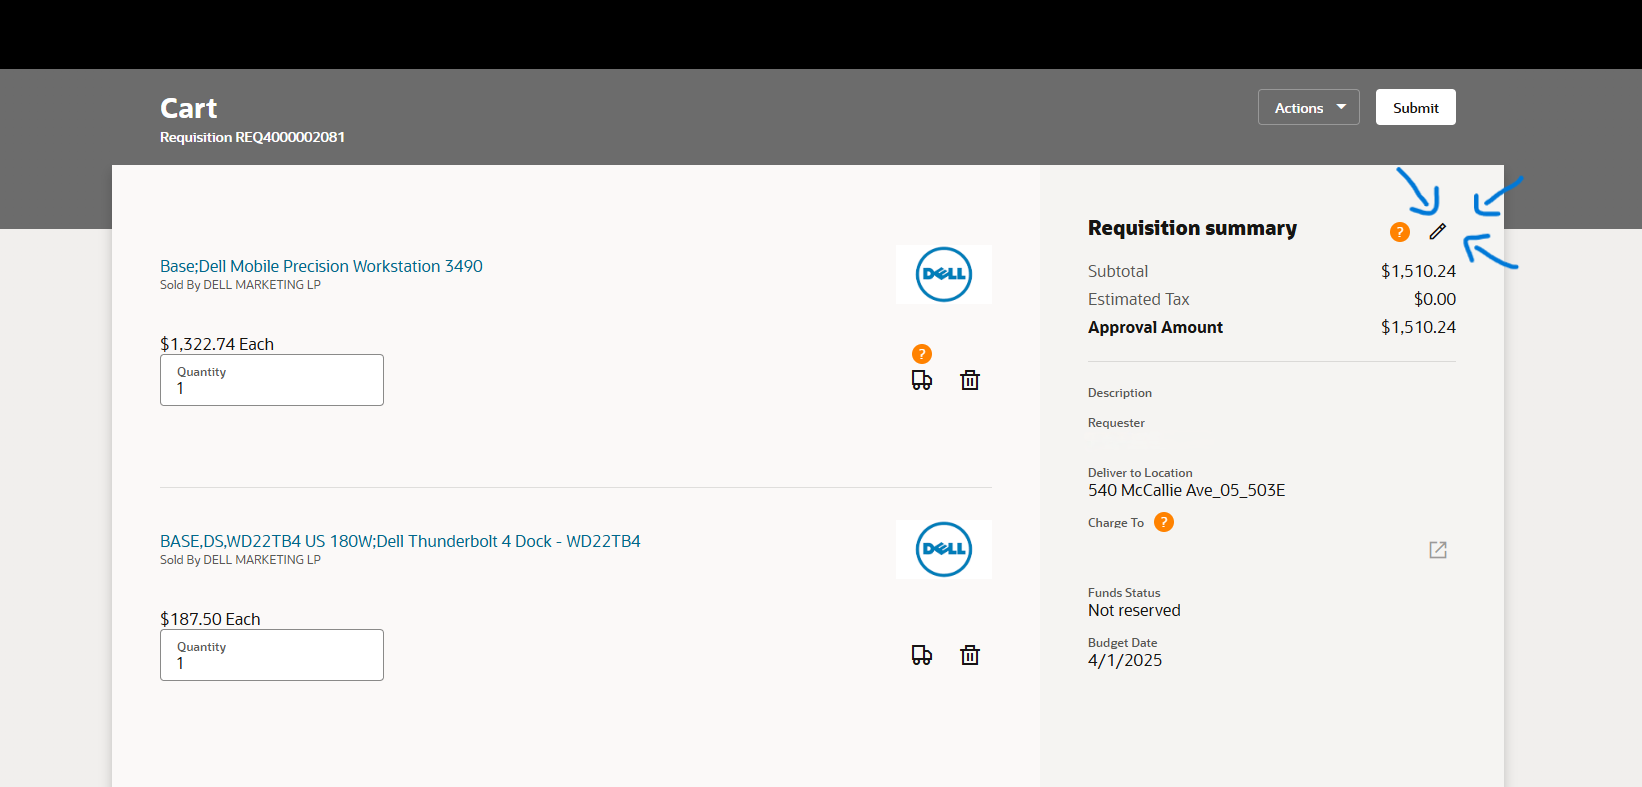Open help beside Requisition summary heading
Viewport: 1642px width, 787px height.
[1399, 232]
